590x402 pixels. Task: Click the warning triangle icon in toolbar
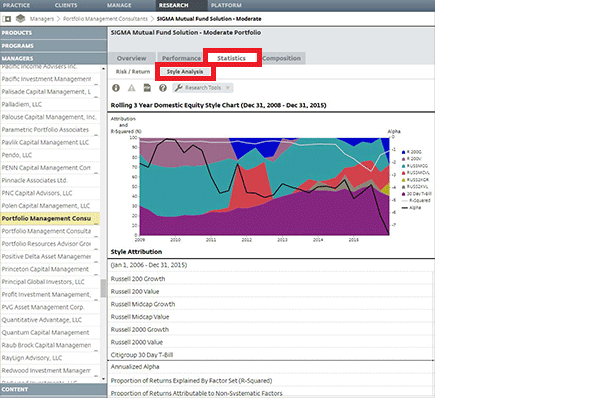click(x=131, y=88)
